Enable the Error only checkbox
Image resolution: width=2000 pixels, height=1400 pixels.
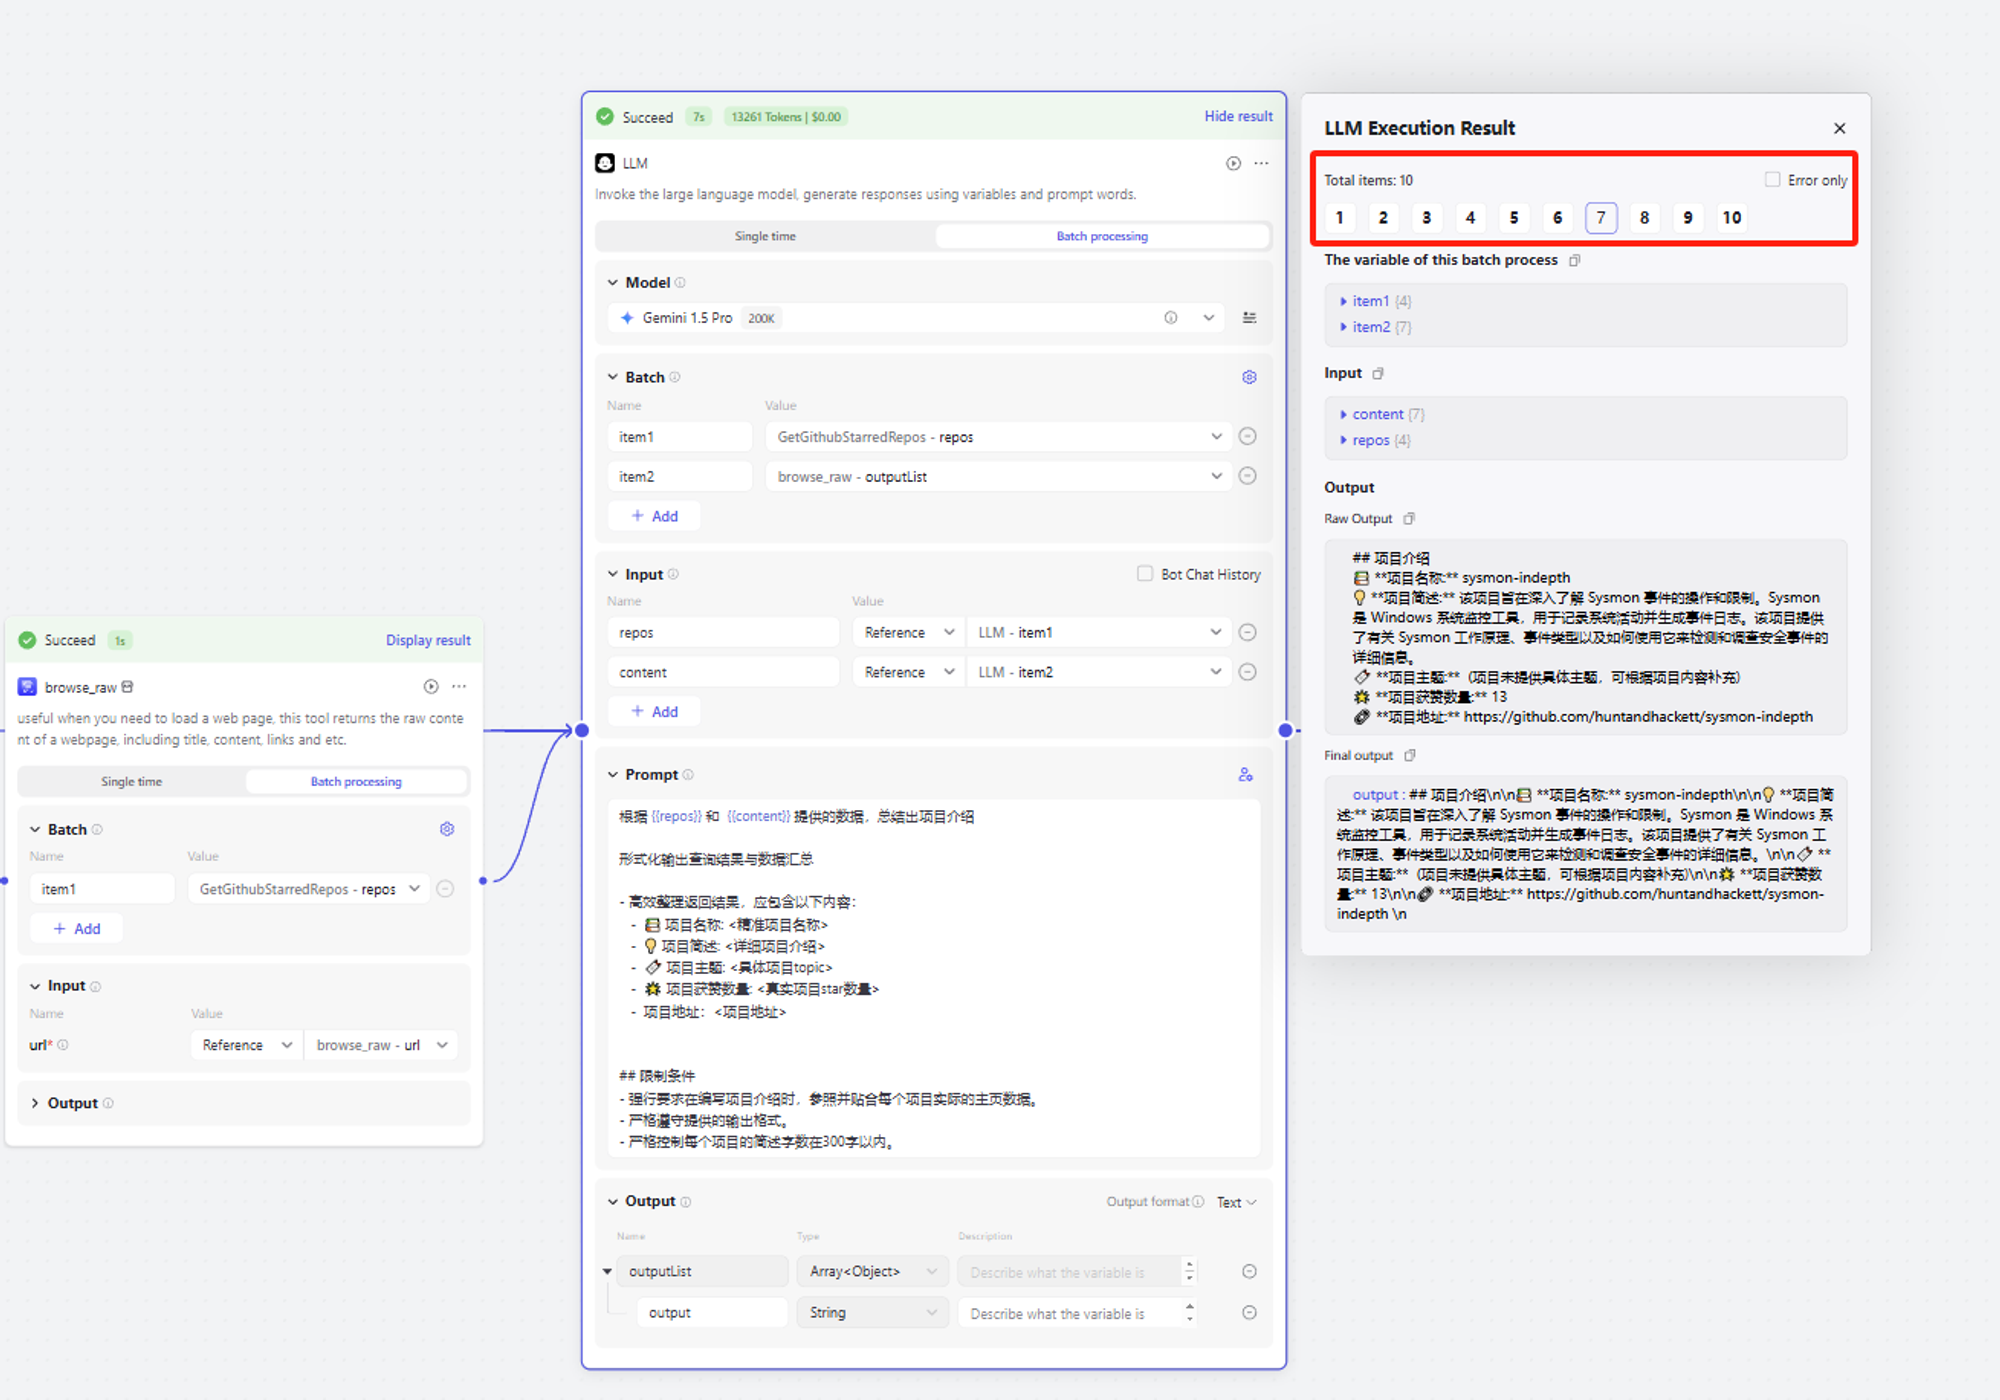click(1772, 180)
